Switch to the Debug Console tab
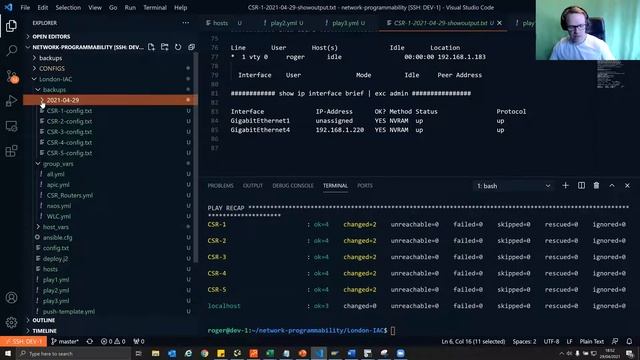 [x=293, y=186]
